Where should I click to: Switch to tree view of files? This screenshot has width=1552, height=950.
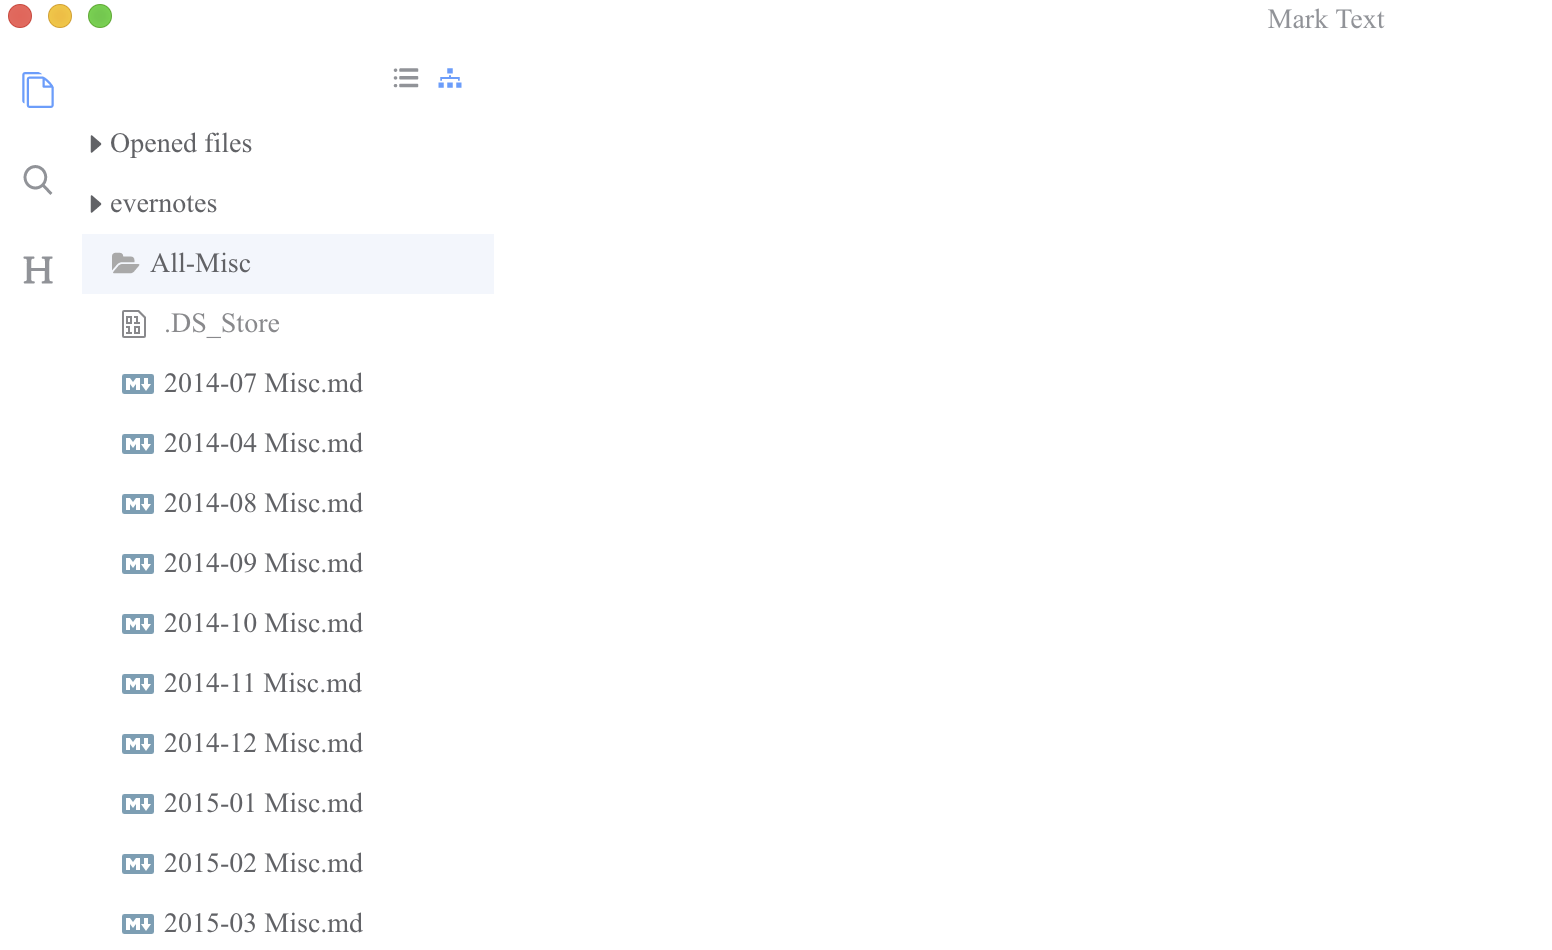pyautogui.click(x=450, y=77)
